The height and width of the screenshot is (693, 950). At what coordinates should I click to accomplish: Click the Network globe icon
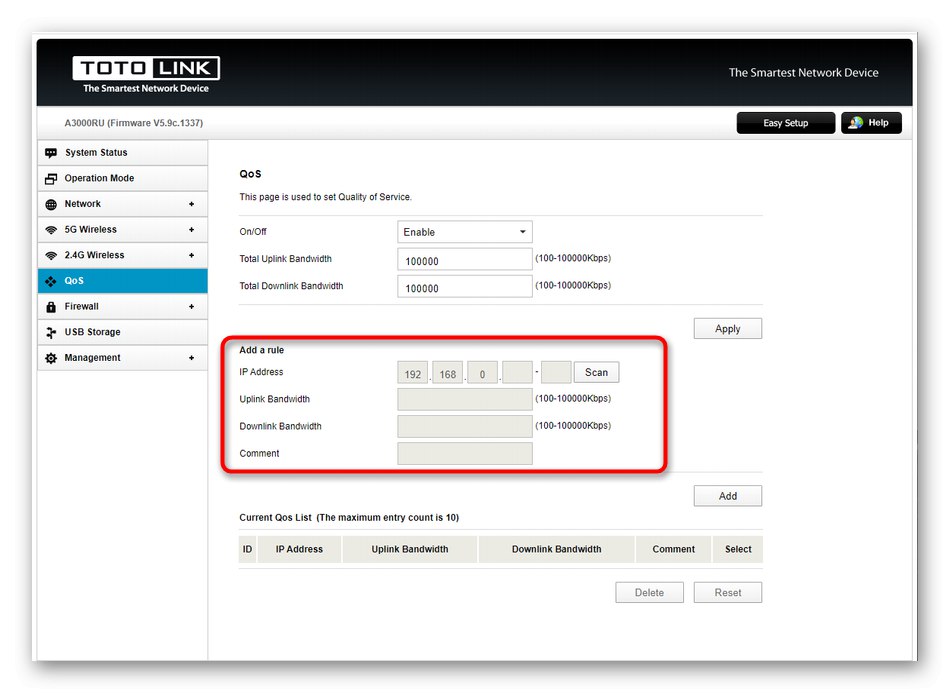[x=51, y=204]
